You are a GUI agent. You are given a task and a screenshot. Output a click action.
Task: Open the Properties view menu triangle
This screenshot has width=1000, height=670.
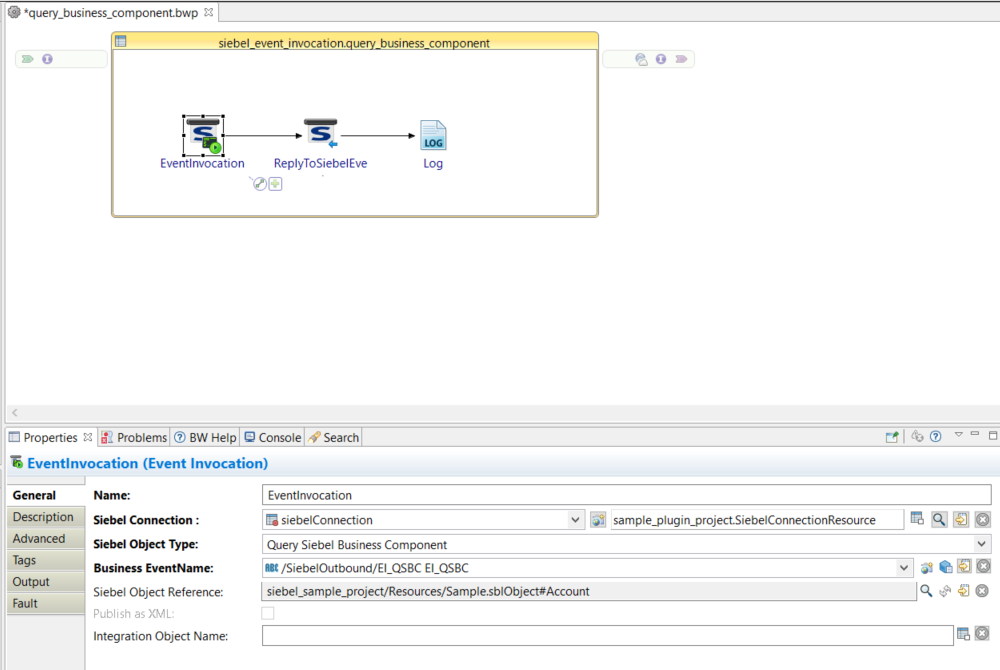(x=958, y=435)
